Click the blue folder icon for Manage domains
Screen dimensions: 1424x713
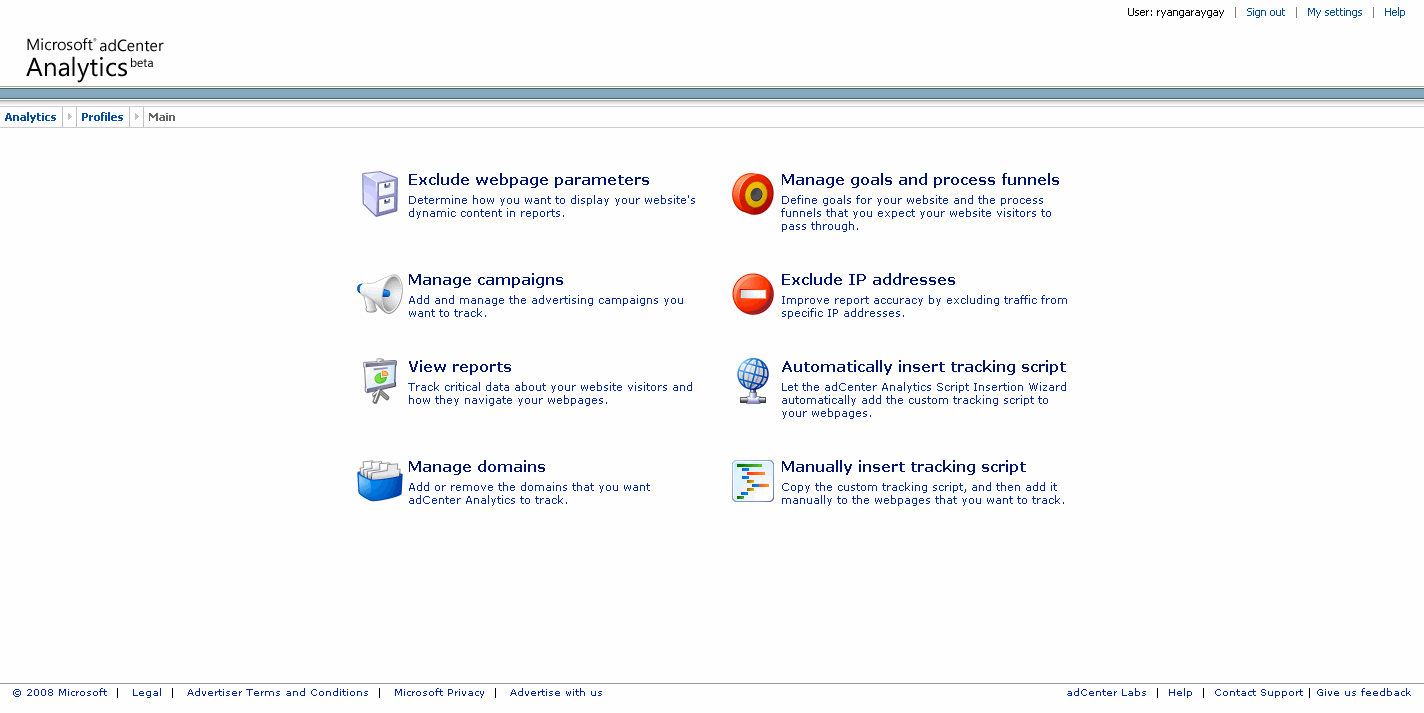pos(379,481)
